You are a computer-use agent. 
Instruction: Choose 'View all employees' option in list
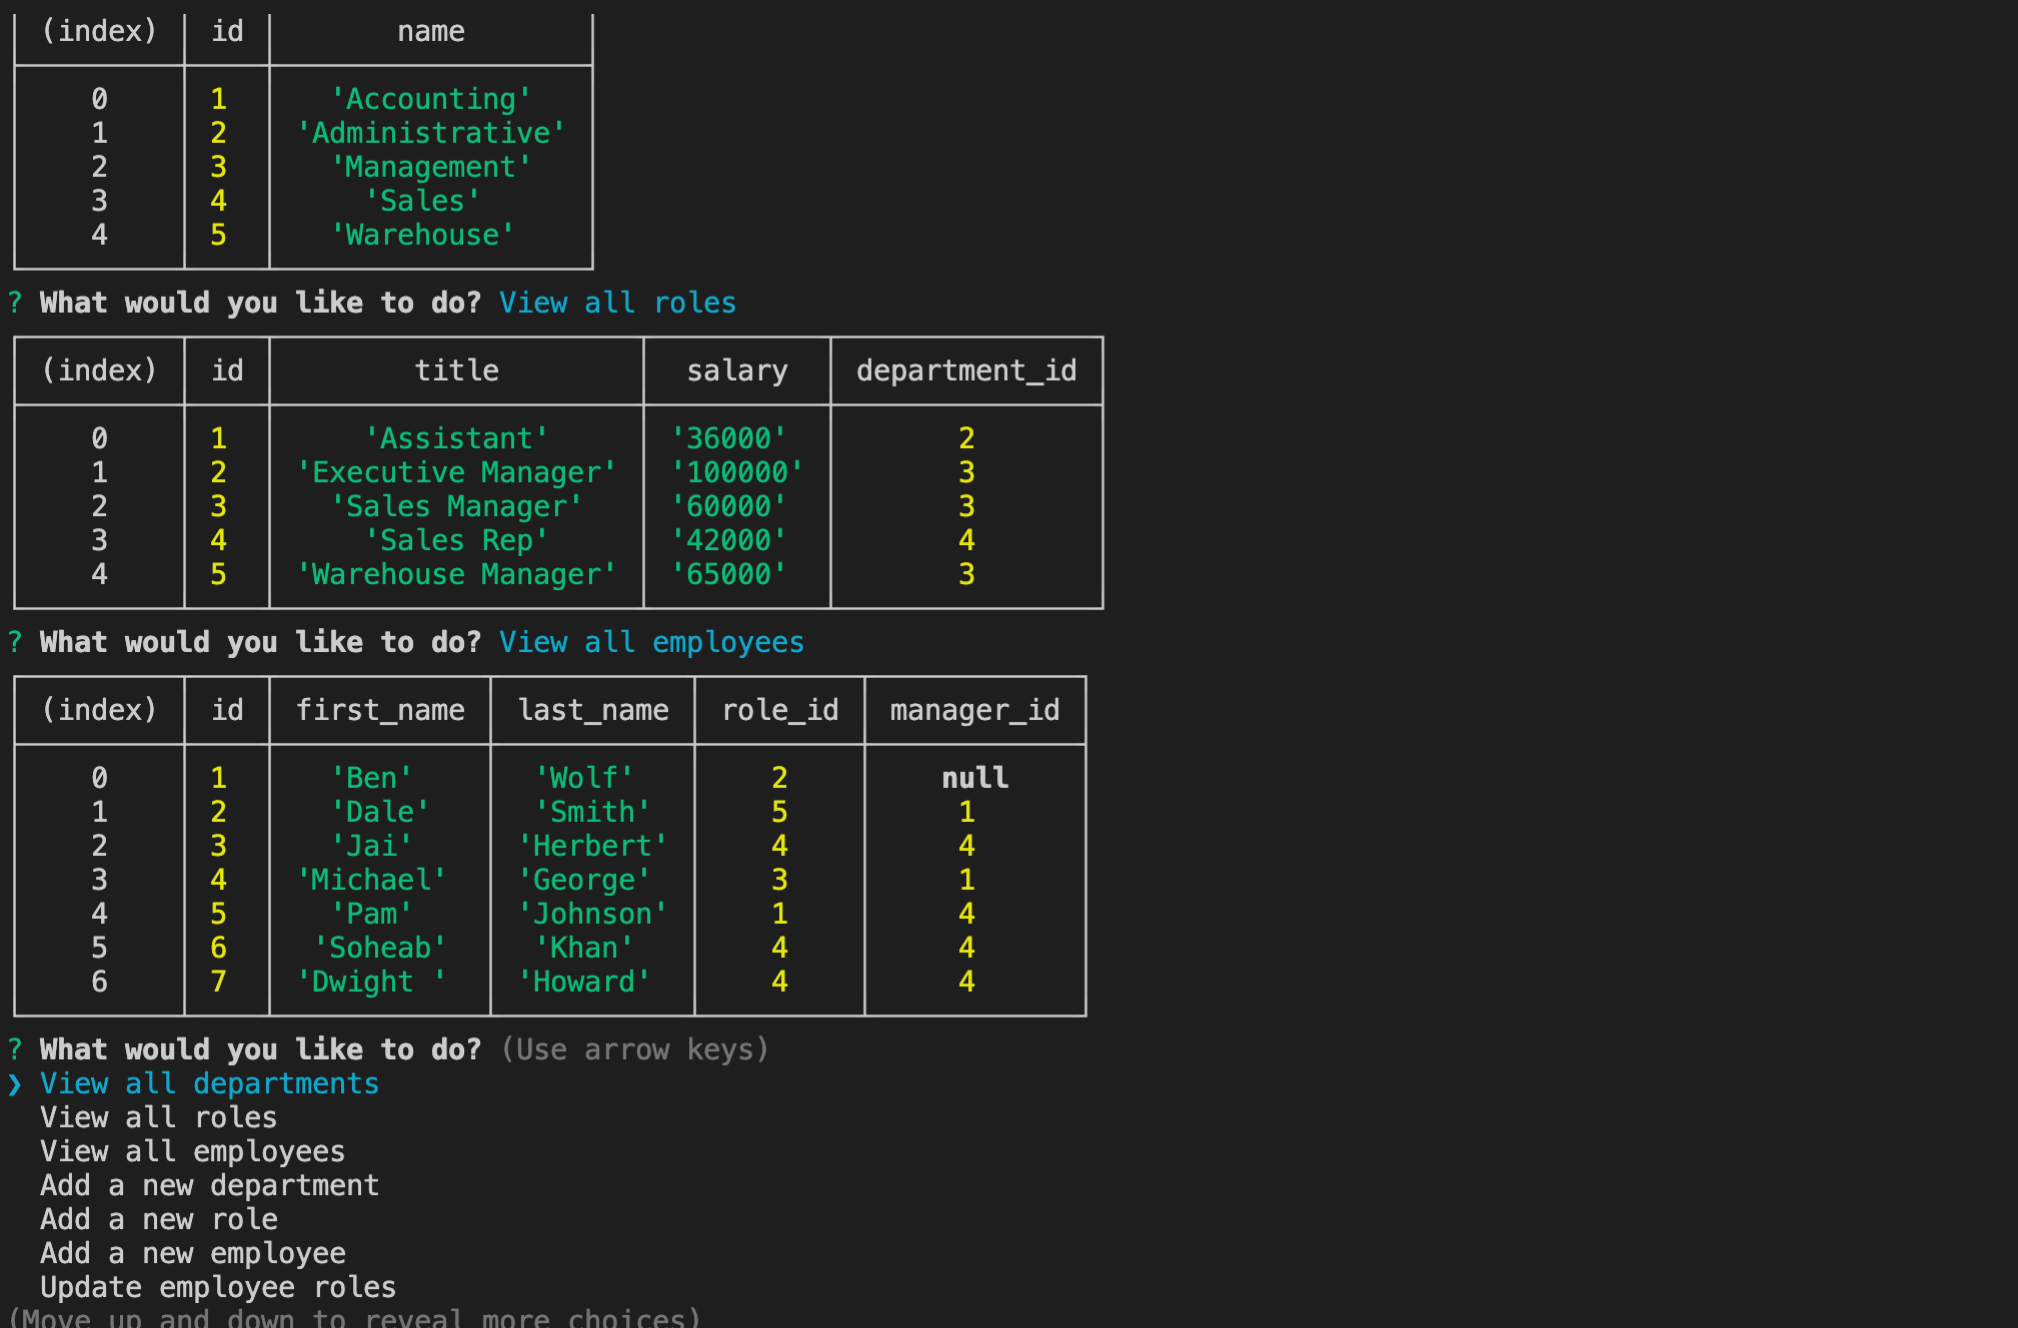coord(192,1152)
